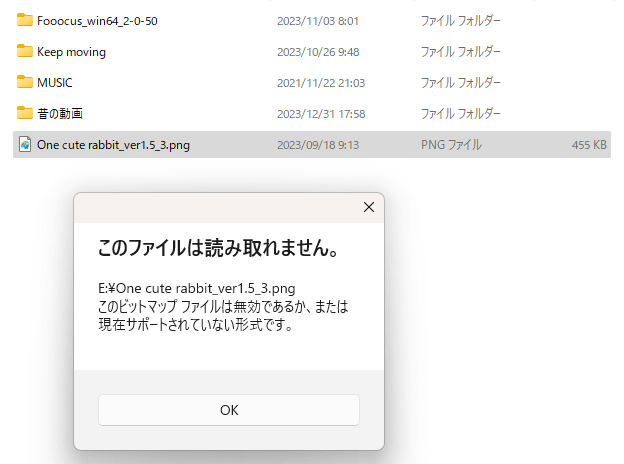Click the MUSIC folder icon
The height and width of the screenshot is (464, 624).
[x=25, y=82]
